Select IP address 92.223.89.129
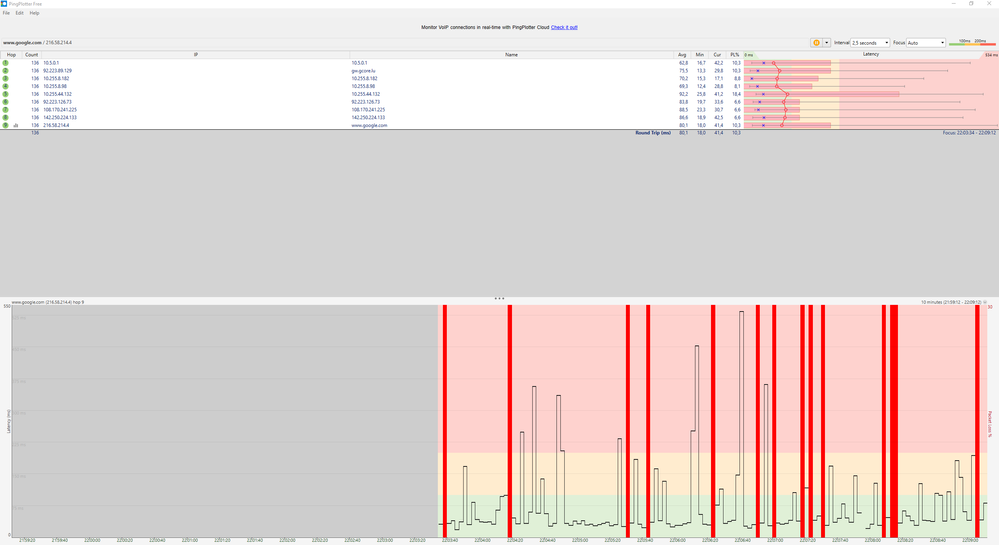Viewport: 999px width, 545px height. coord(57,71)
